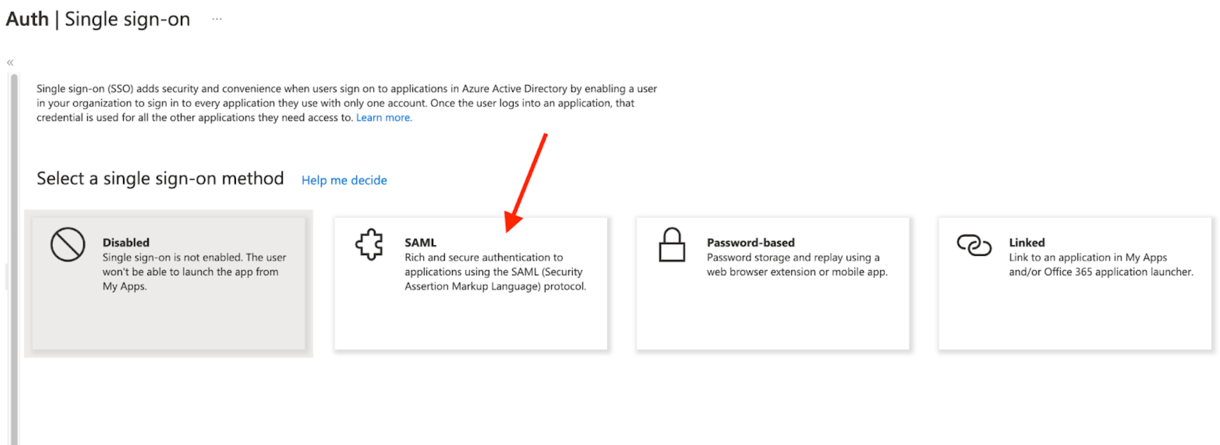This screenshot has height=445, width=1220.
Task: Choose the Linked method title
Action: point(1027,242)
